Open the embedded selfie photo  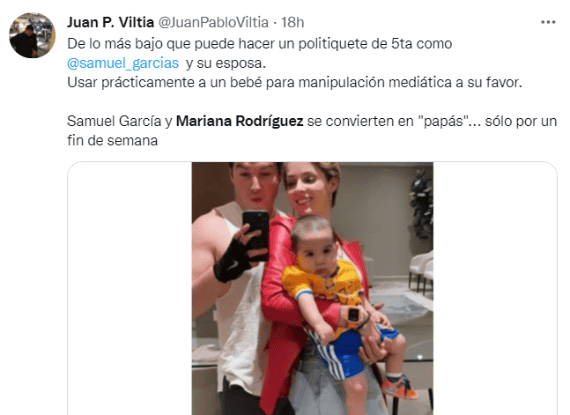313,289
